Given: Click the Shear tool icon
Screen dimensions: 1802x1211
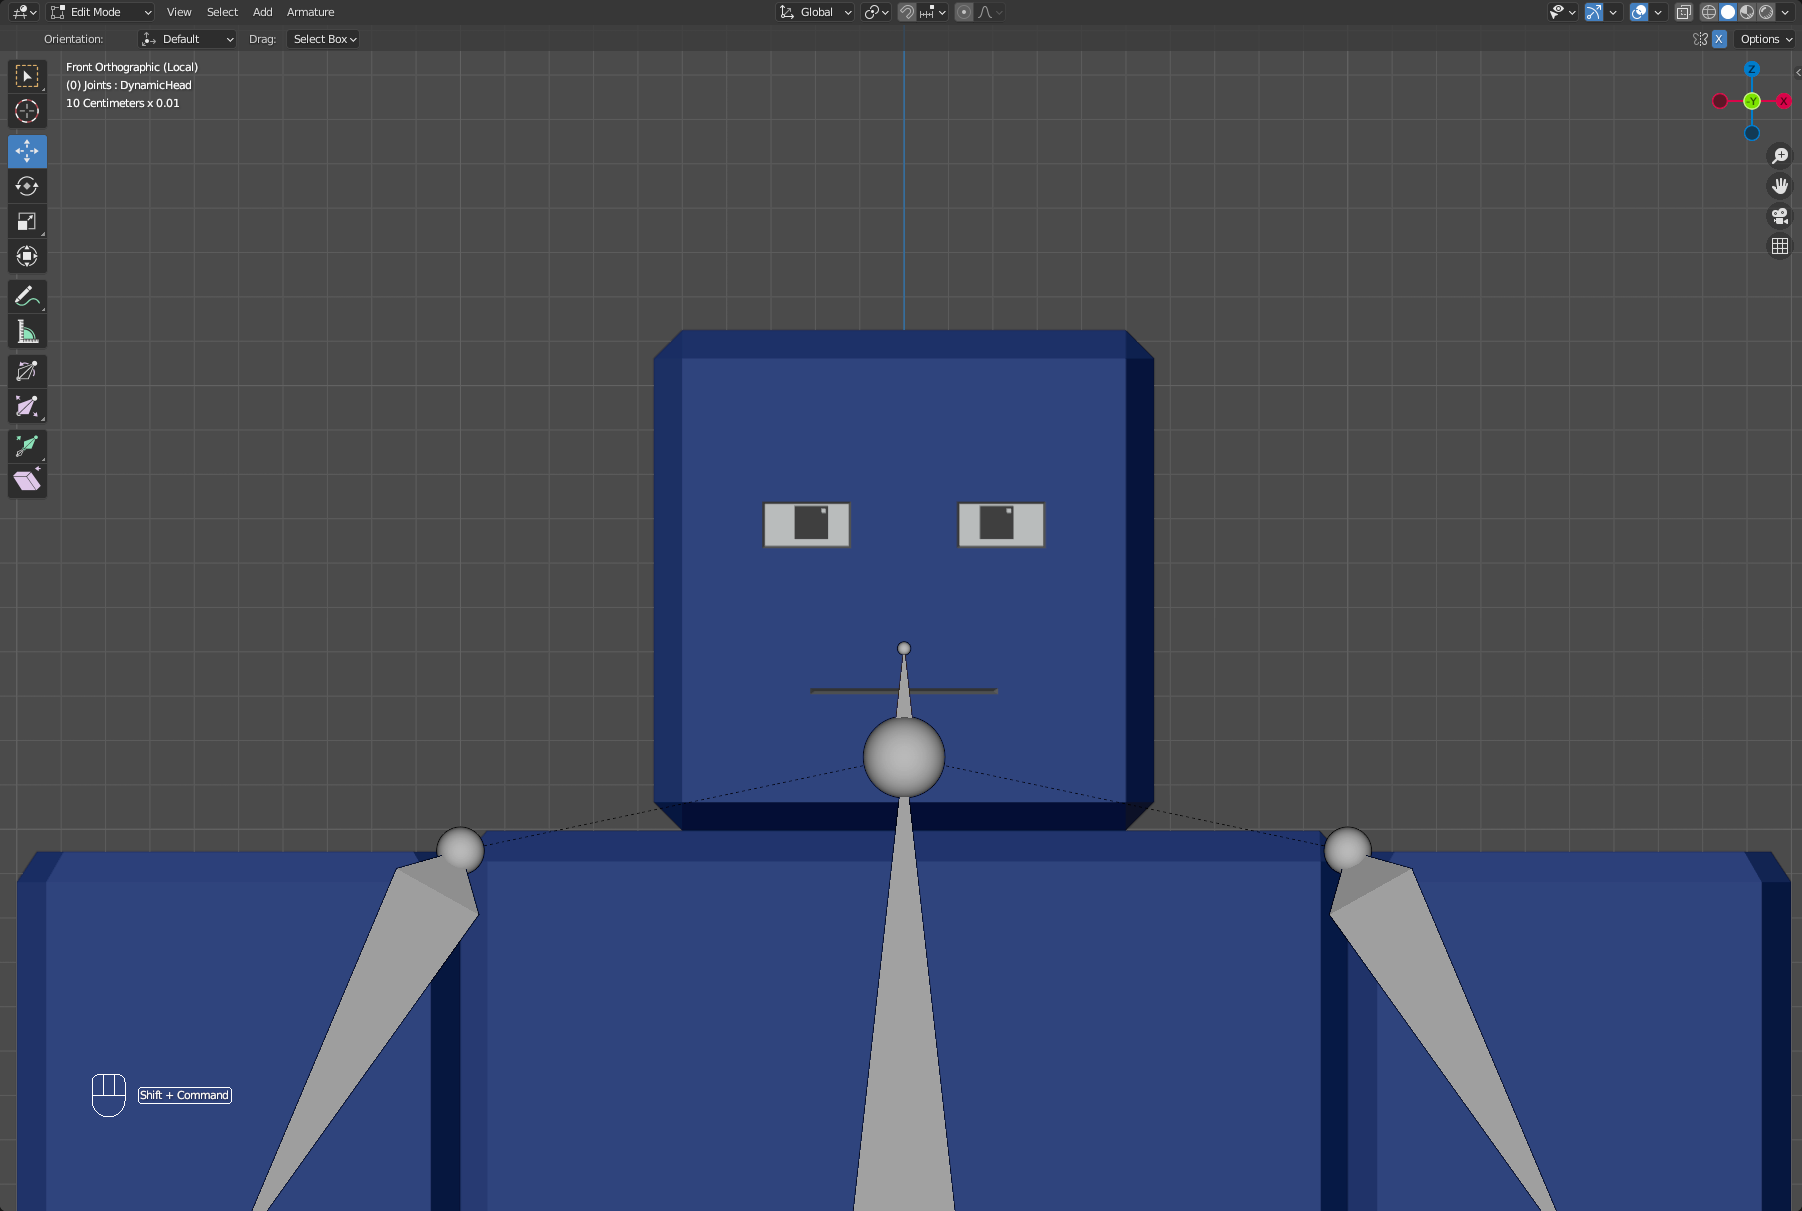Looking at the screenshot, I should [27, 481].
